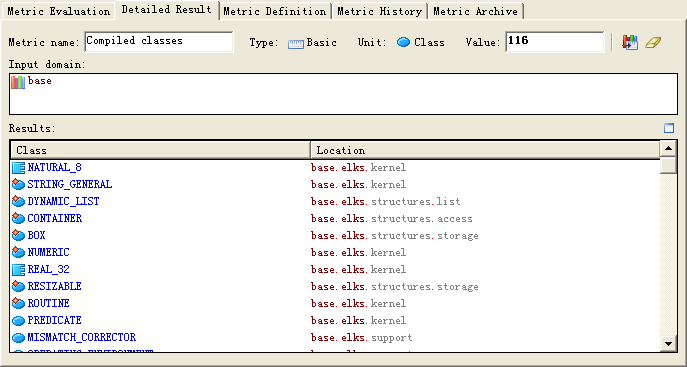Open the Metric Definition tab
This screenshot has height=367, width=687.
click(x=275, y=11)
